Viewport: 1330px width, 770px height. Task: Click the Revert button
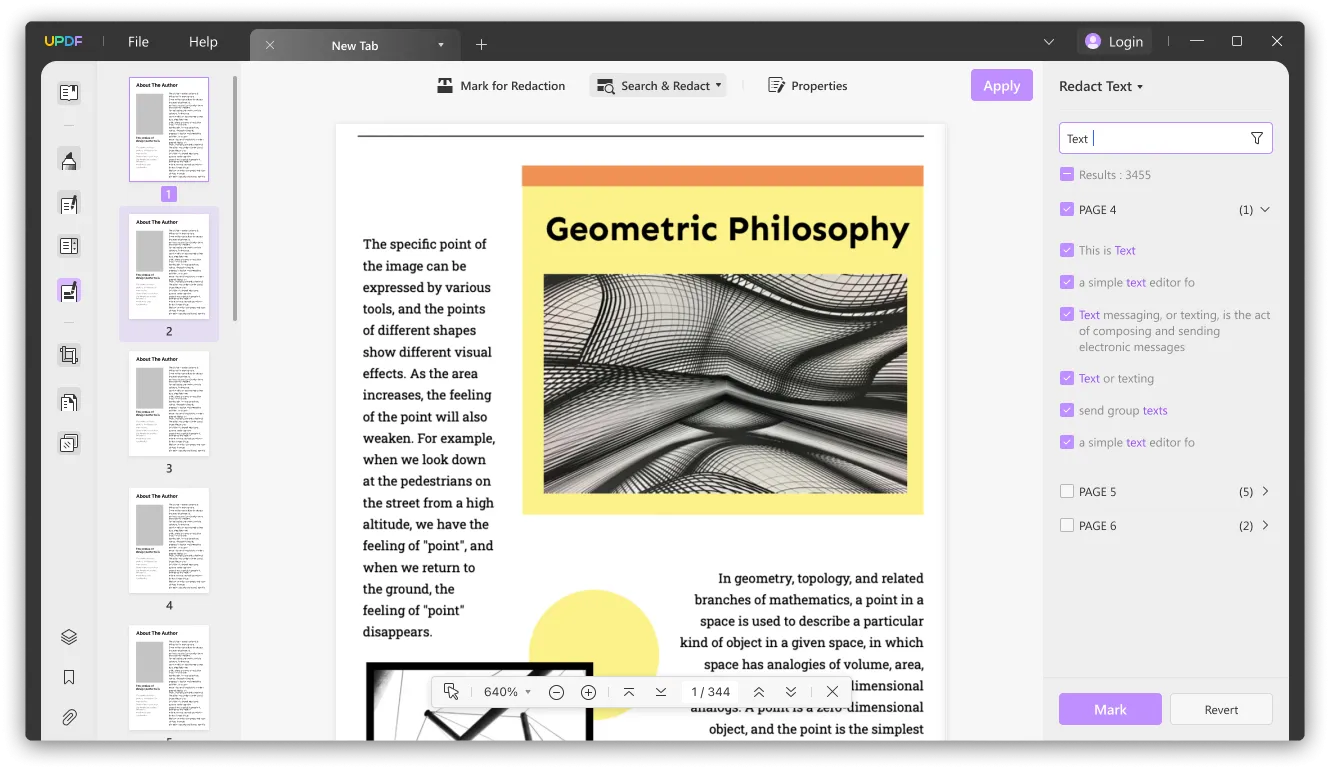pos(1221,710)
